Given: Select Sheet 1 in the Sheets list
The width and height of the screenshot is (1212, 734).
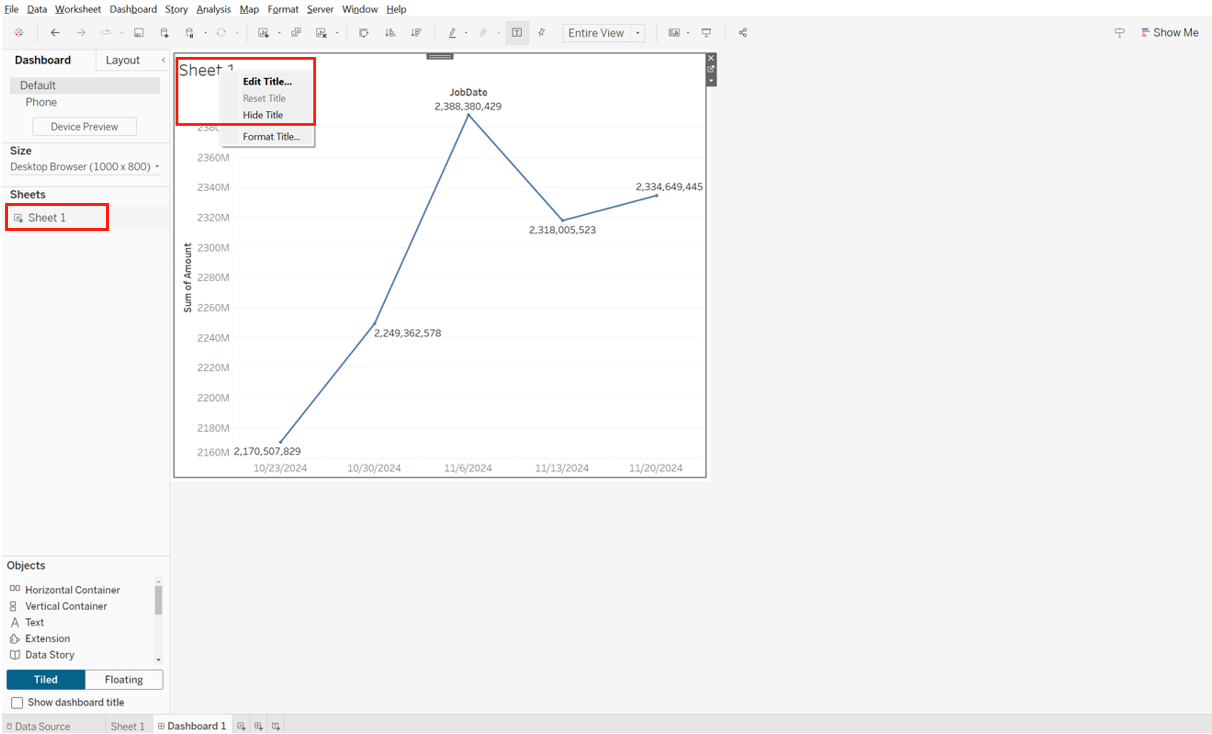Looking at the screenshot, I should point(47,218).
